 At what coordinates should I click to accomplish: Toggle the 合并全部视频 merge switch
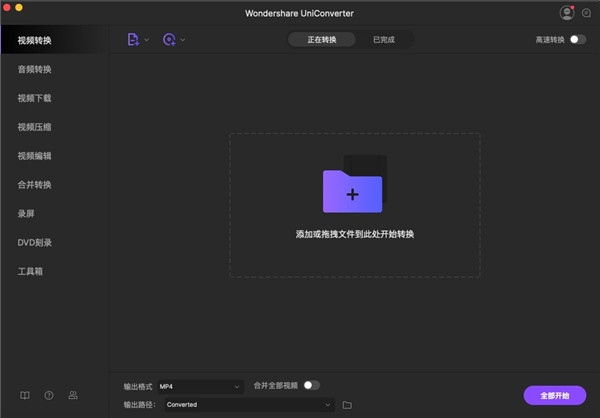[x=311, y=385]
